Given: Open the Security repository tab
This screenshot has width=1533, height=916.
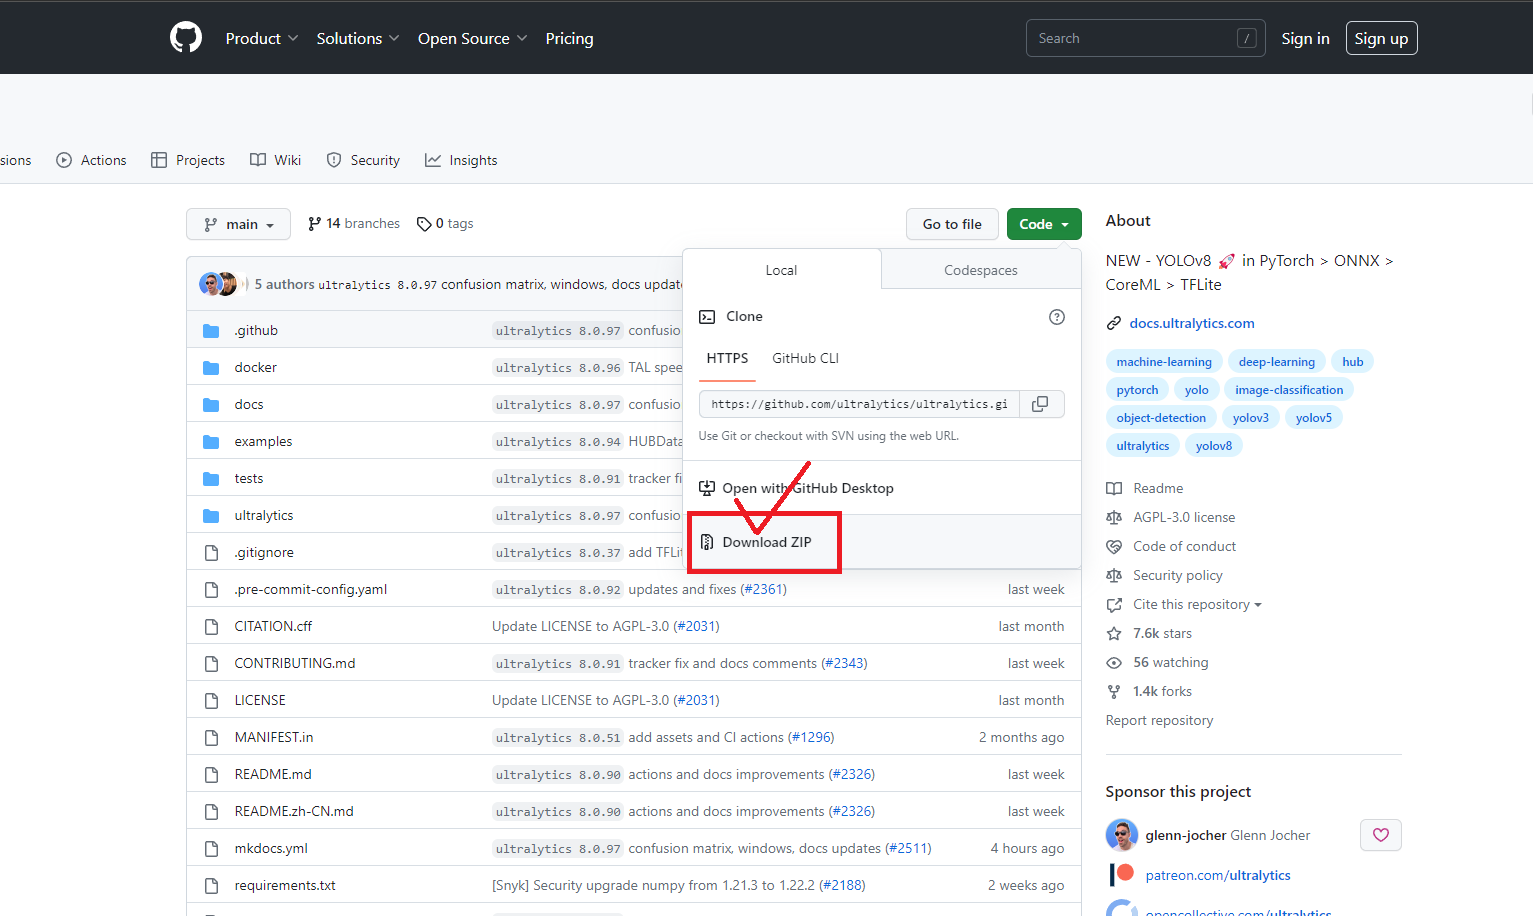Looking at the screenshot, I should click(363, 160).
